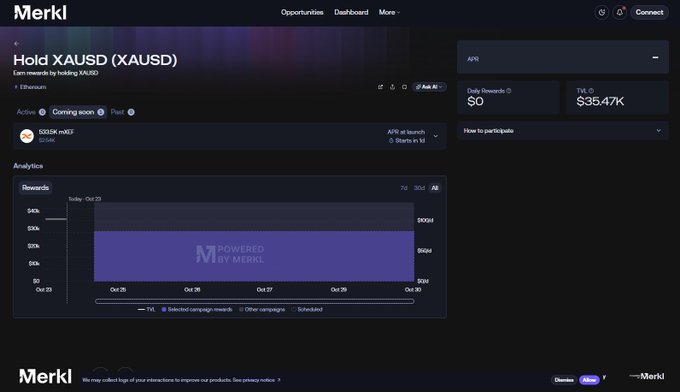Viewport: 680px width, 392px height.
Task: Switch to the Coming soon tab
Action: [x=78, y=112]
